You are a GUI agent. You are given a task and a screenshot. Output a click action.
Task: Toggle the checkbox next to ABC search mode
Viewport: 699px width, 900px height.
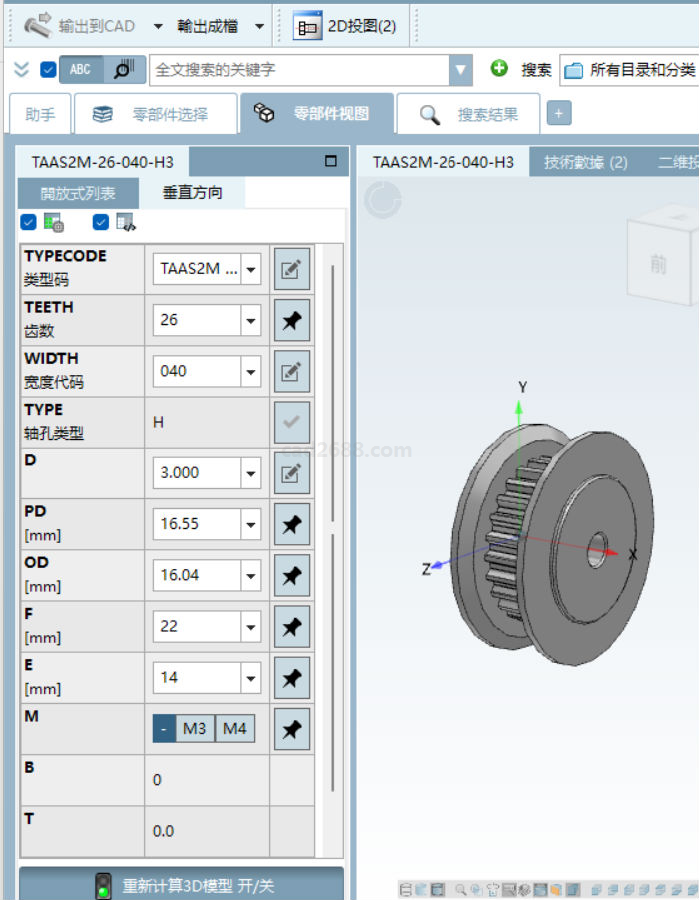pos(48,70)
